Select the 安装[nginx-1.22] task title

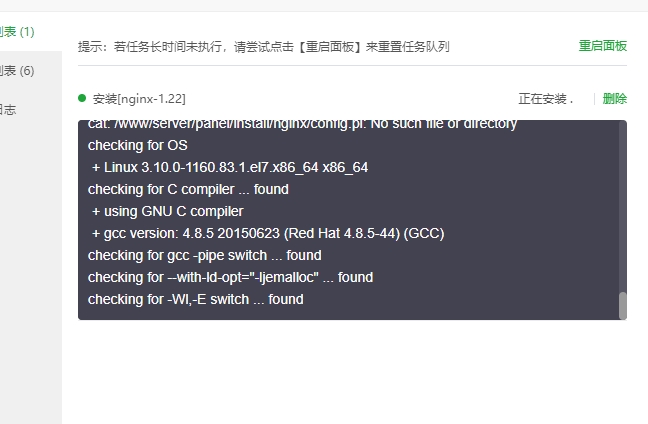(139, 99)
